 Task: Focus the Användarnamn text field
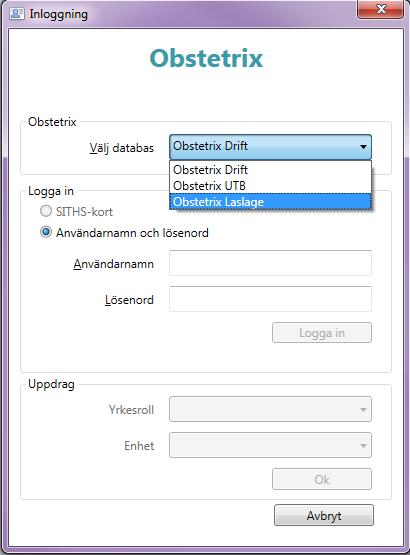pyautogui.click(x=271, y=263)
